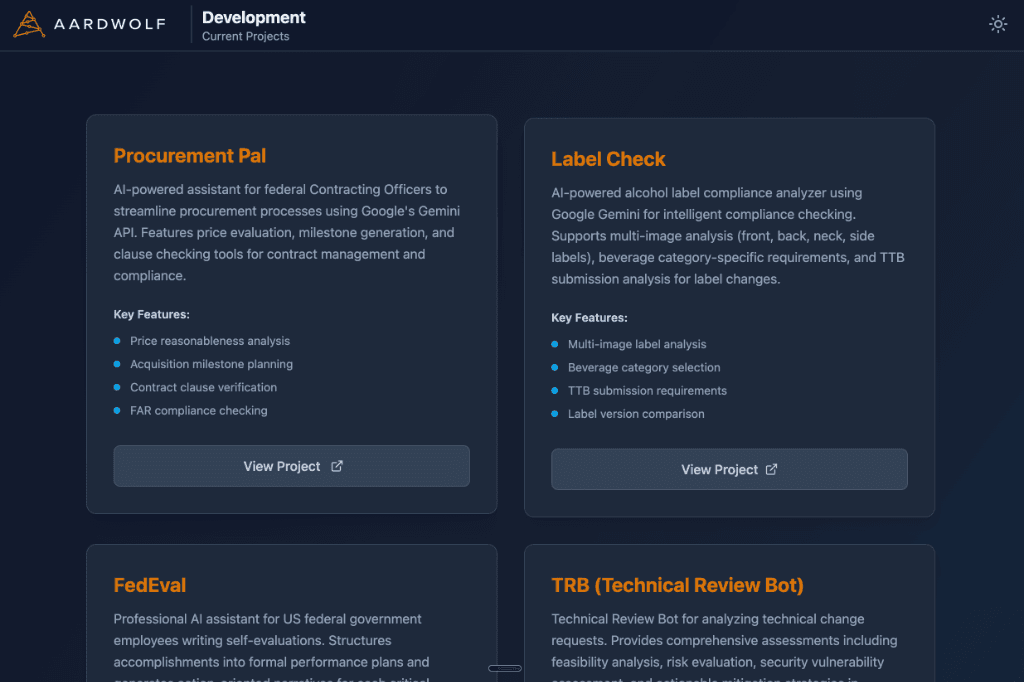This screenshot has width=1024, height=682.
Task: Click the external-link icon on Procurement Pal's button
Action: tap(336, 466)
